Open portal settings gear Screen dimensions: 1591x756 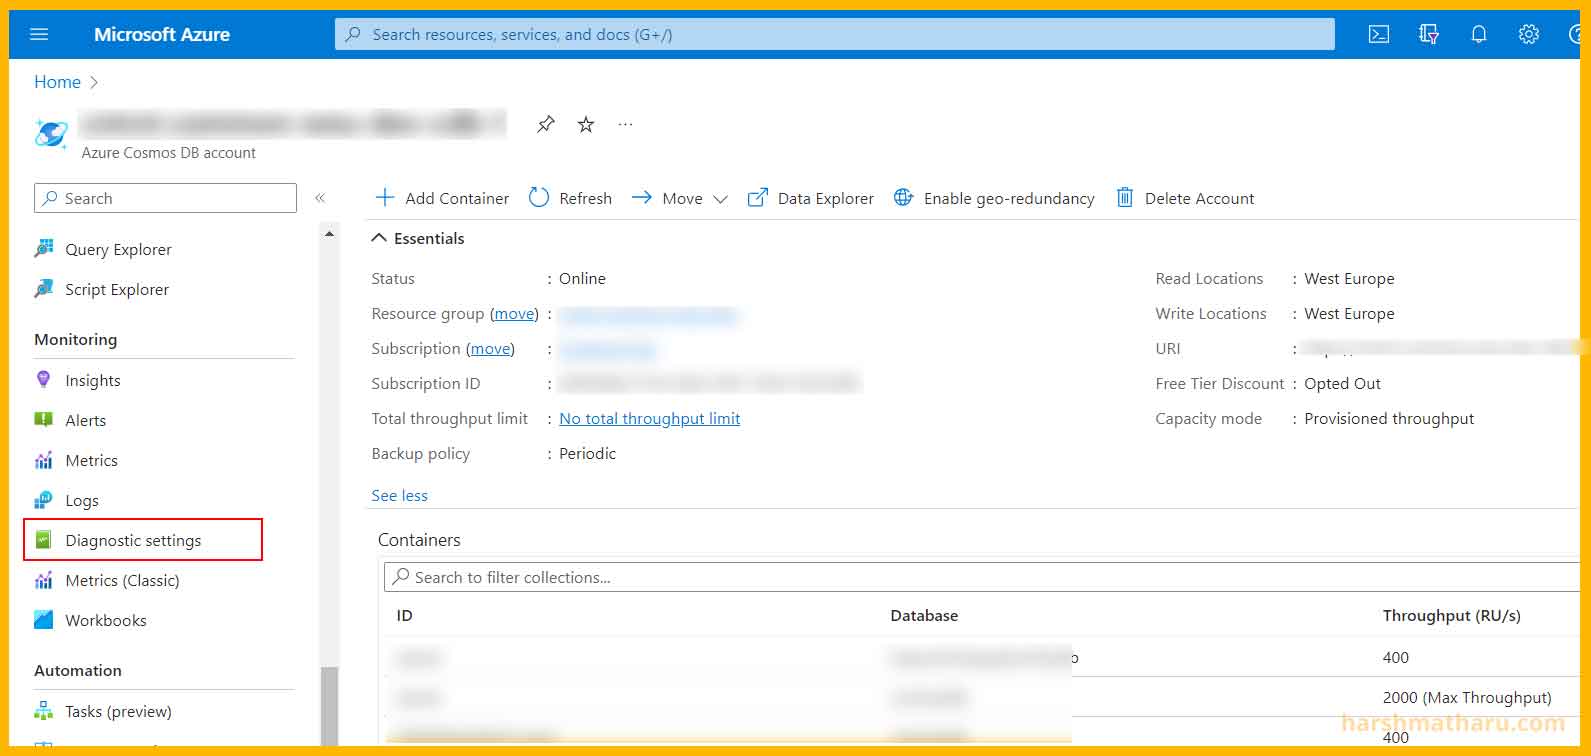pyautogui.click(x=1529, y=34)
